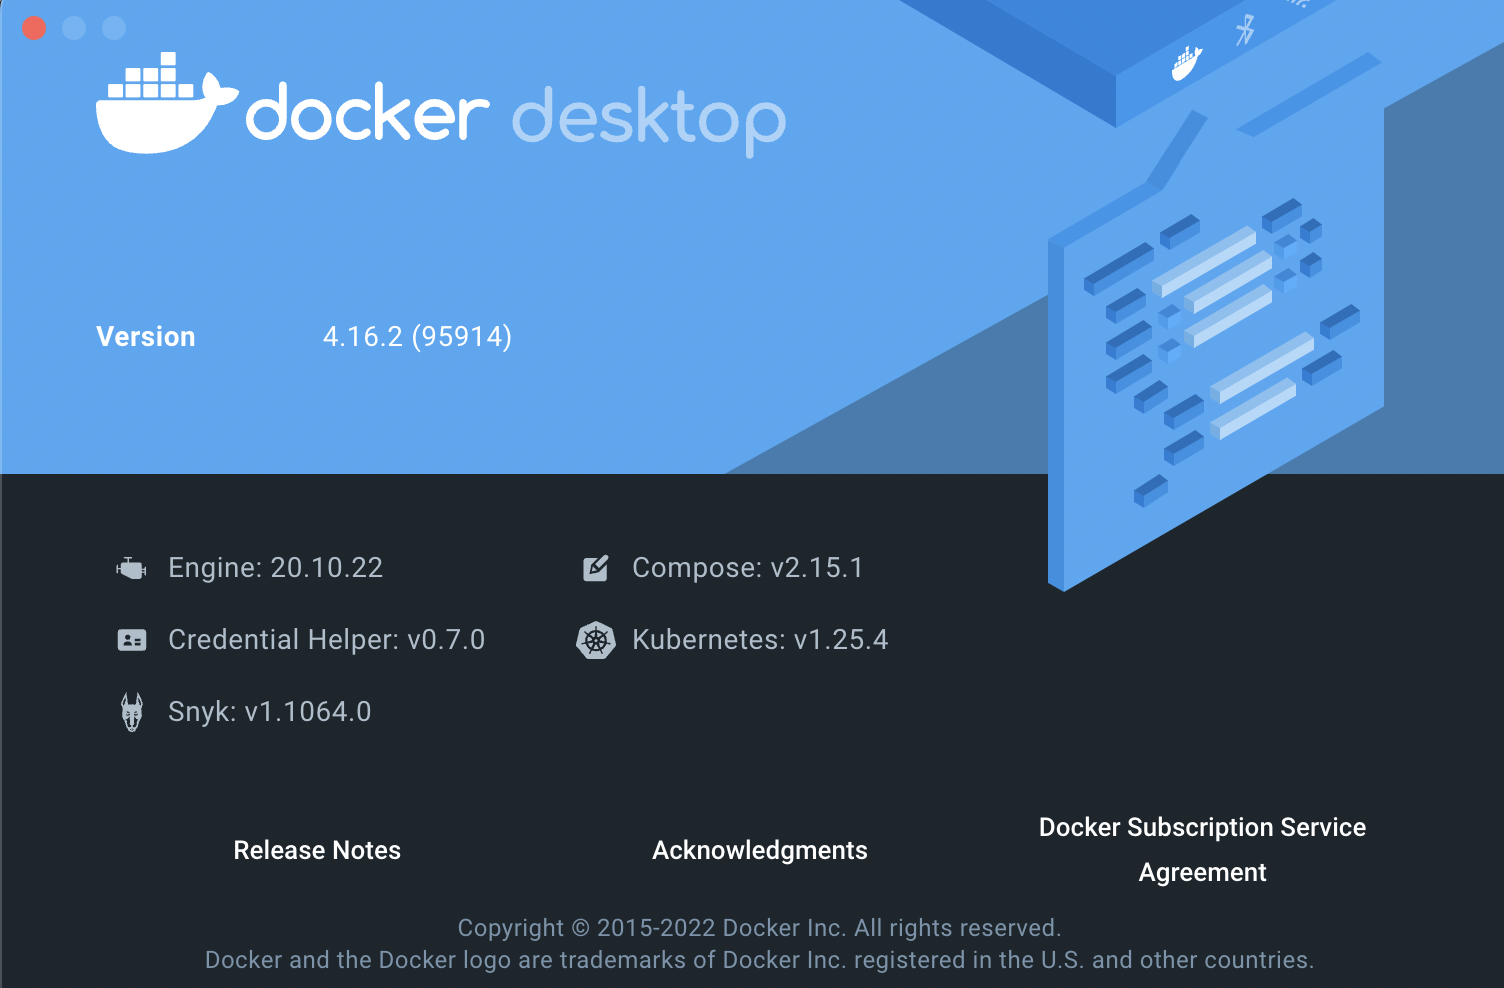Click the Snyk version text v1.1064.0
This screenshot has width=1504, height=988.
click(x=268, y=711)
